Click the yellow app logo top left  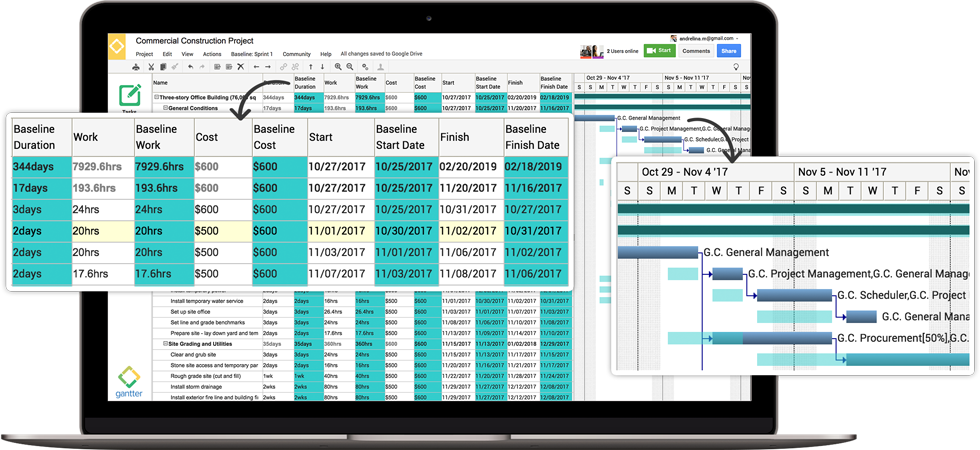coord(119,46)
